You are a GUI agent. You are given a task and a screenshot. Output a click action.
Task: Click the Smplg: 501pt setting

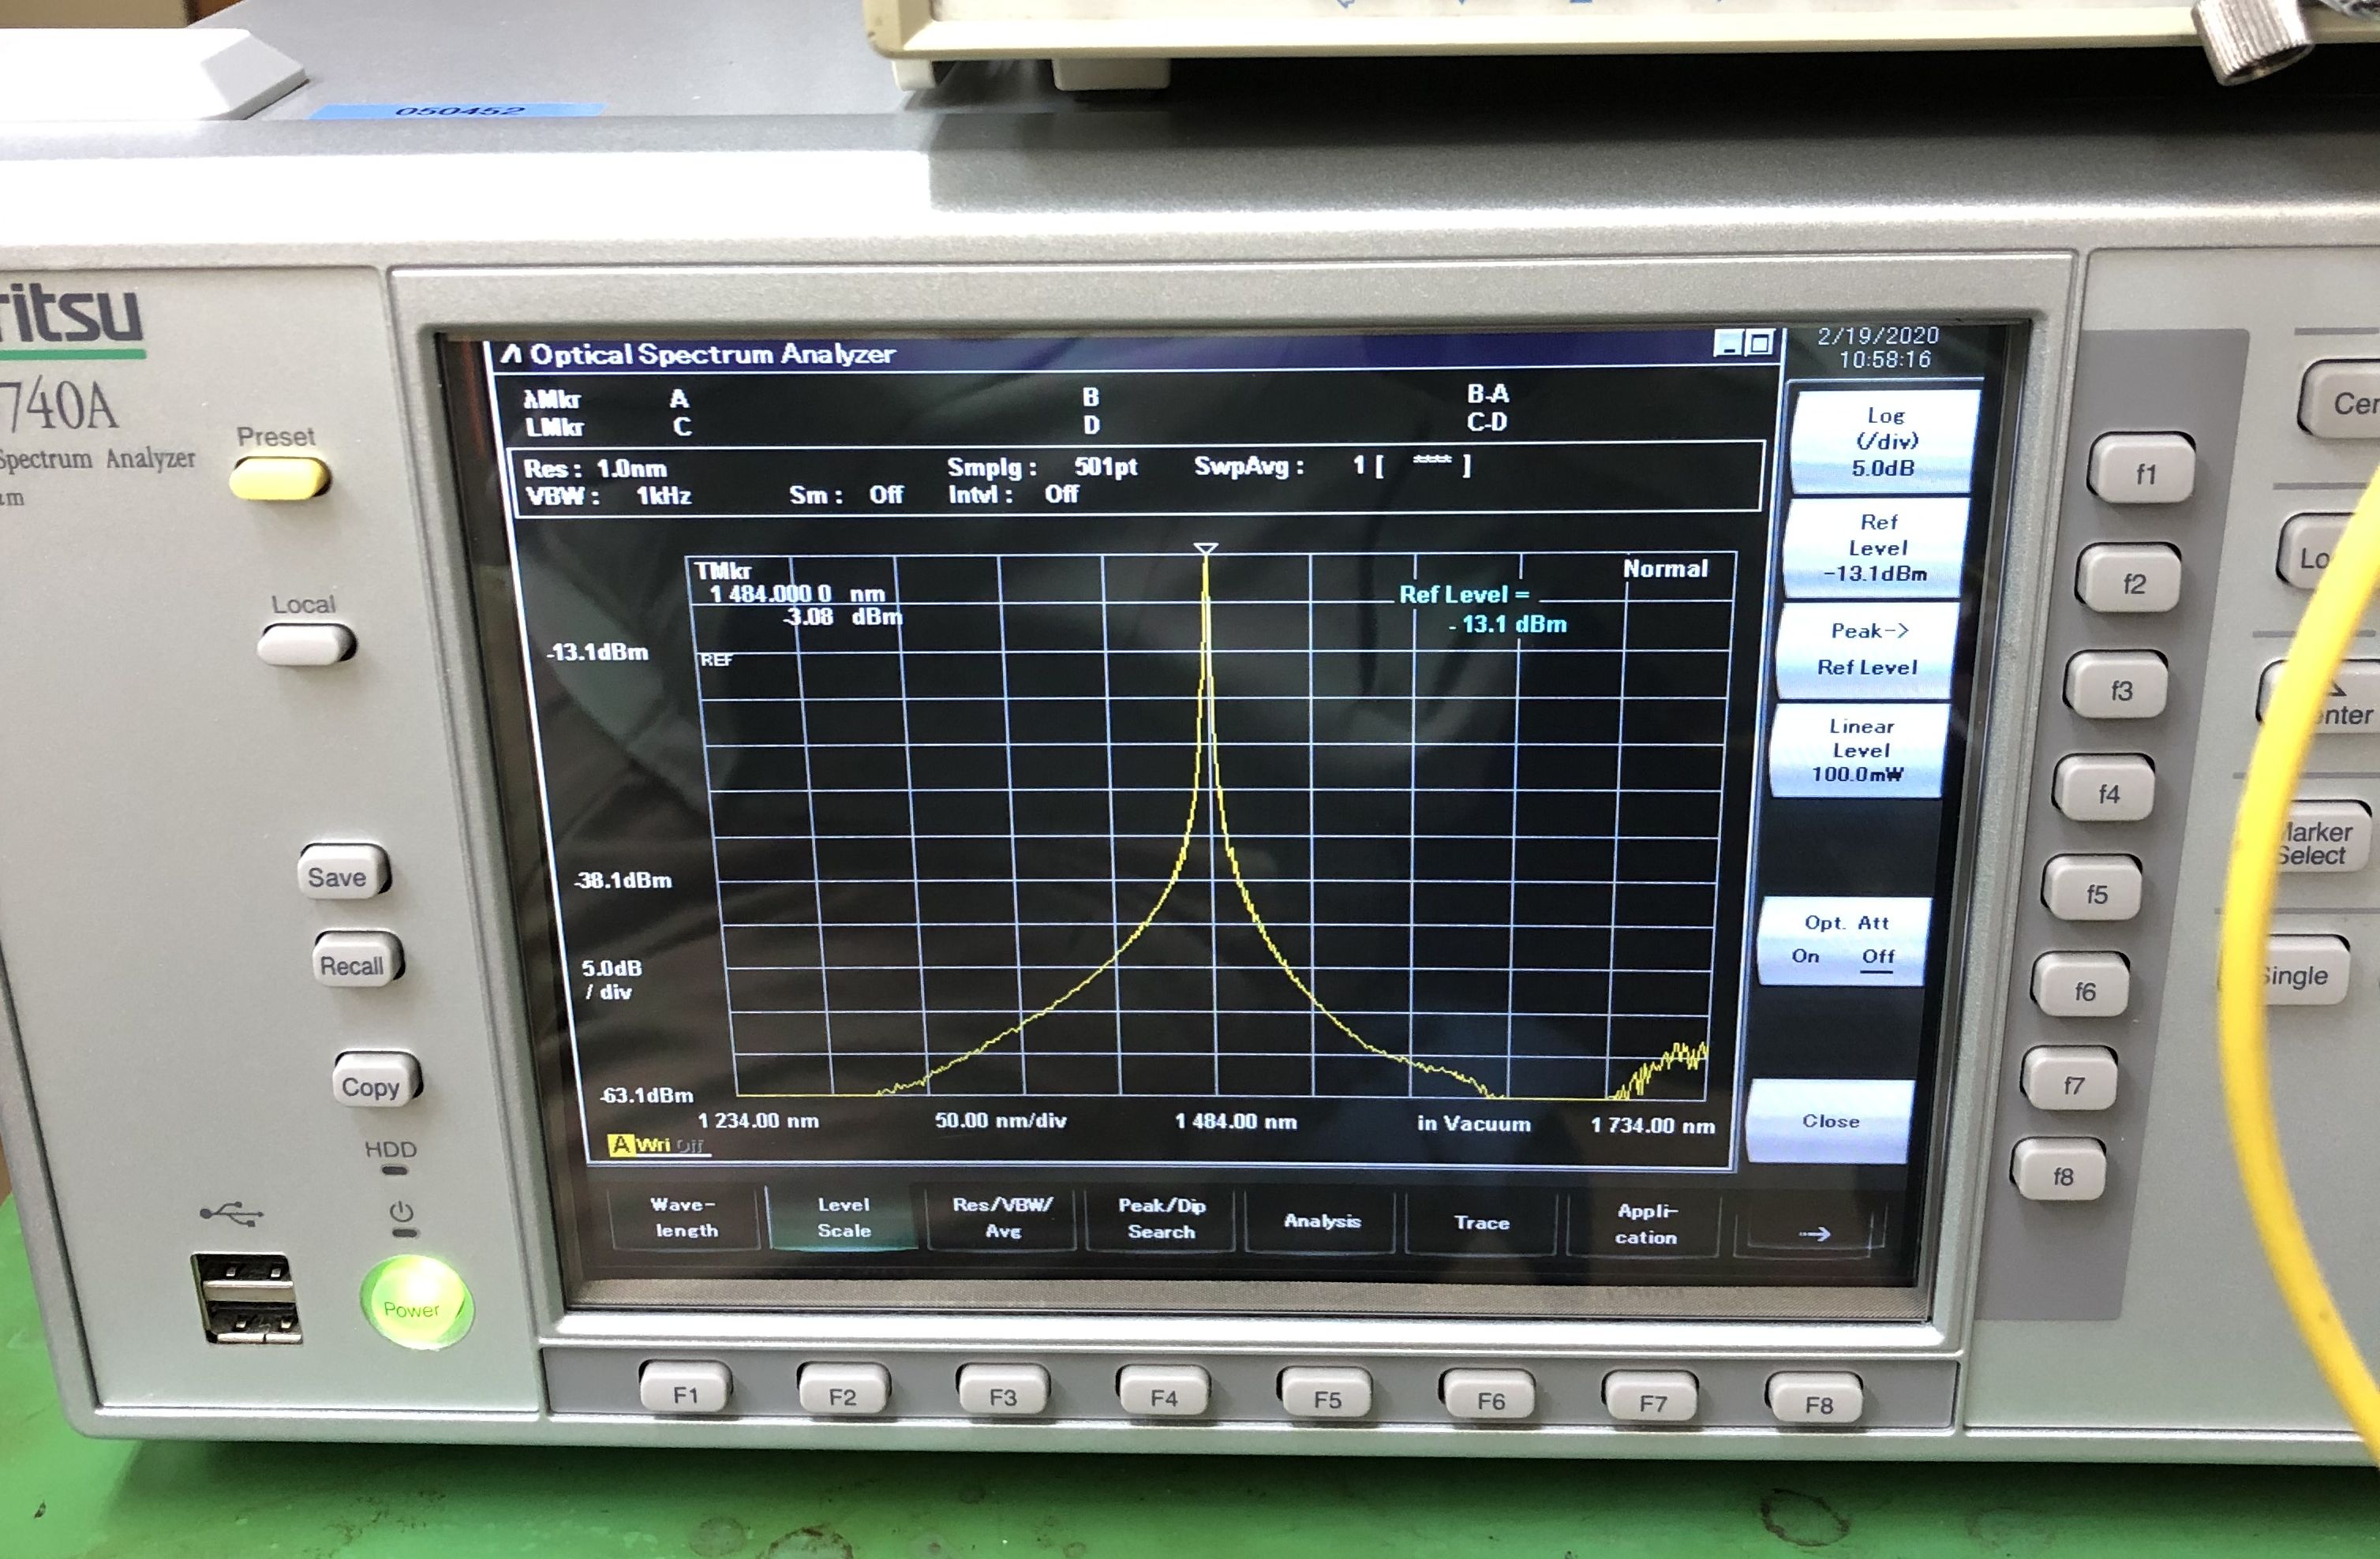point(1042,467)
